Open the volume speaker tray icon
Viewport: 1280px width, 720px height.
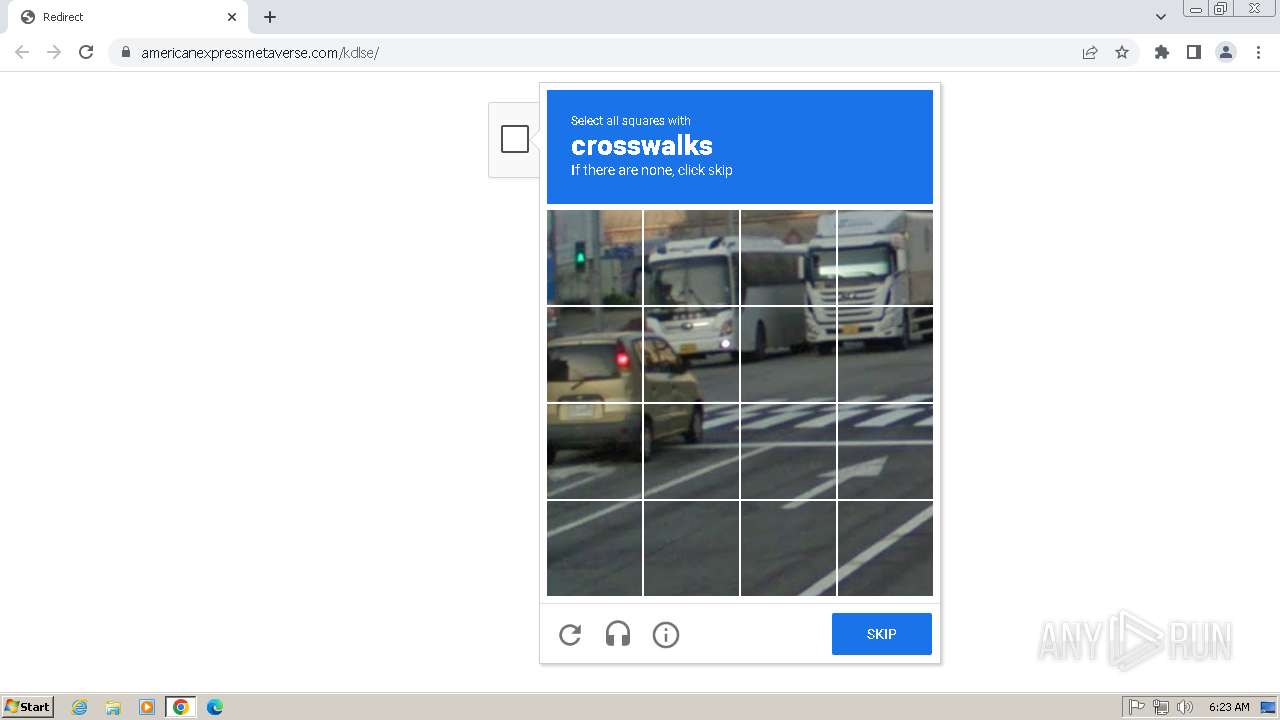click(1185, 707)
